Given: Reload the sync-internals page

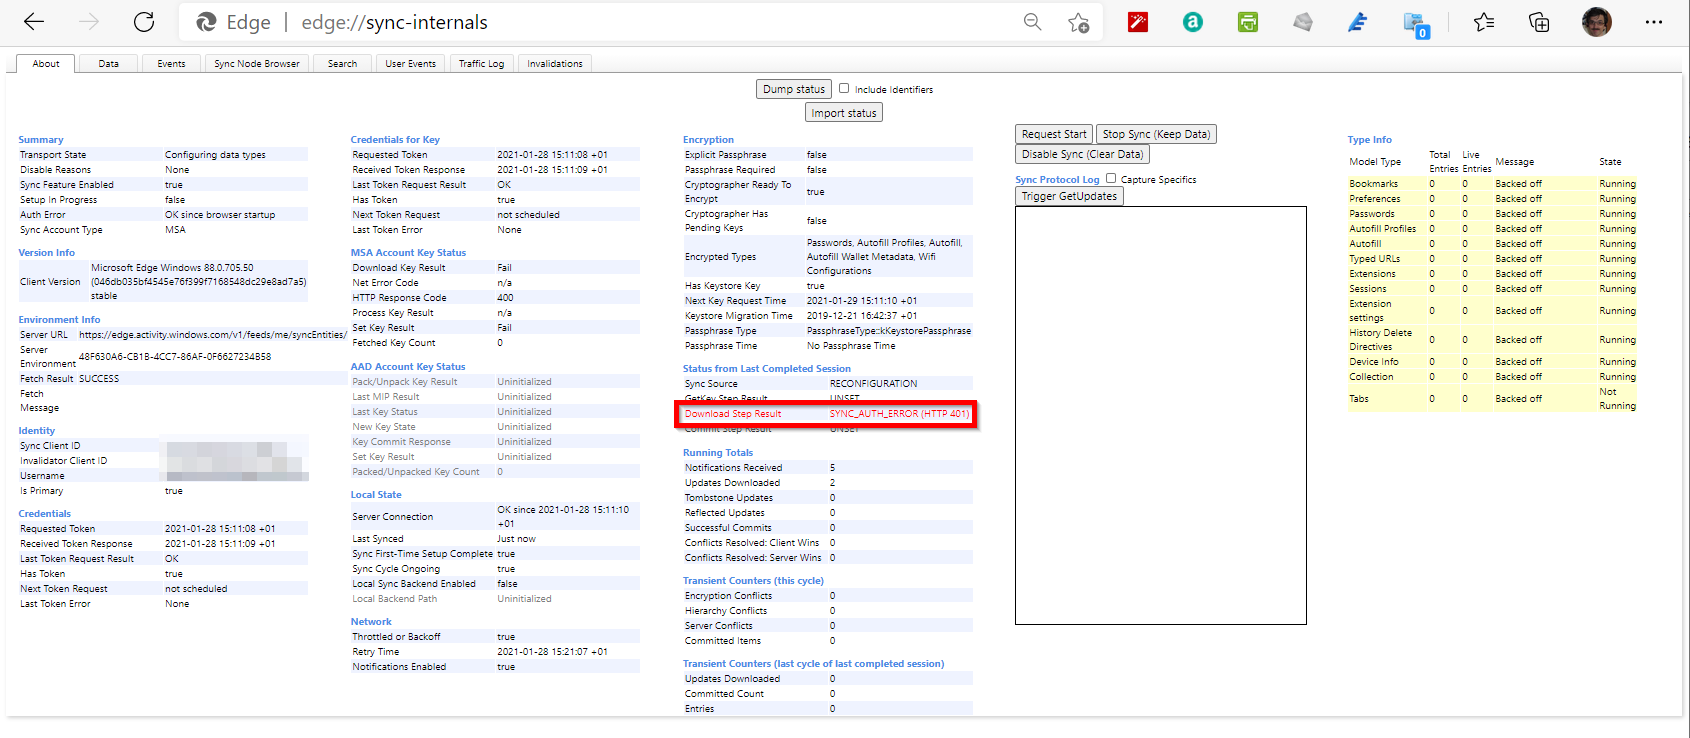Looking at the screenshot, I should point(144,22).
